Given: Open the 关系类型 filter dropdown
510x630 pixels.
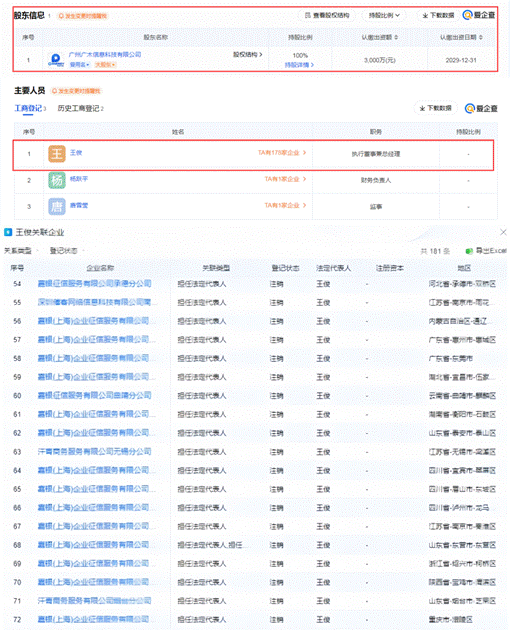Looking at the screenshot, I should click(x=21, y=251).
